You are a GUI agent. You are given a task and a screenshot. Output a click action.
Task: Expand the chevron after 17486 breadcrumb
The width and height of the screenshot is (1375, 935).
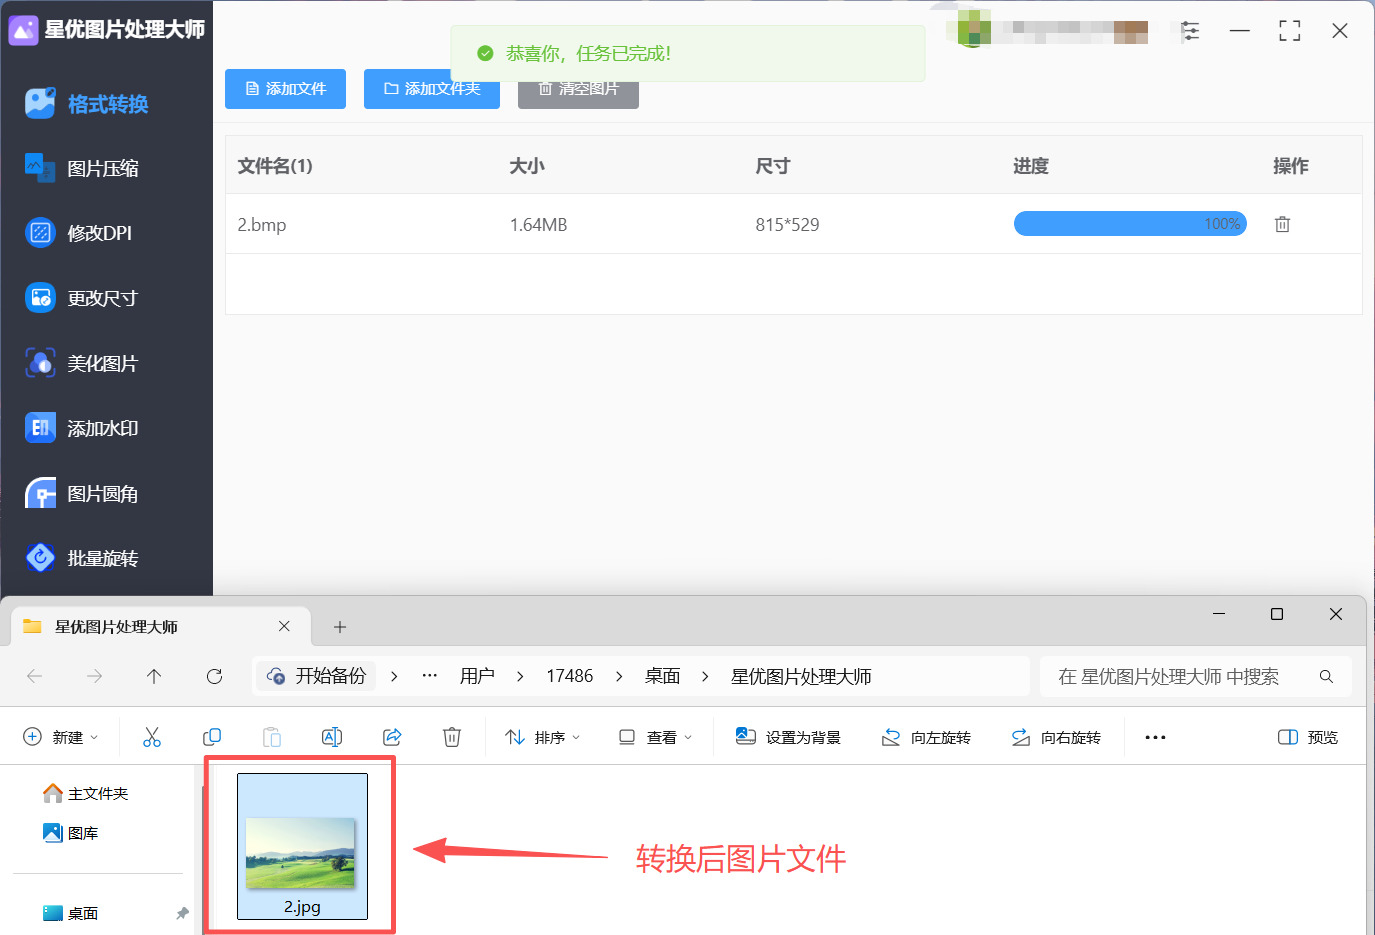point(619,676)
